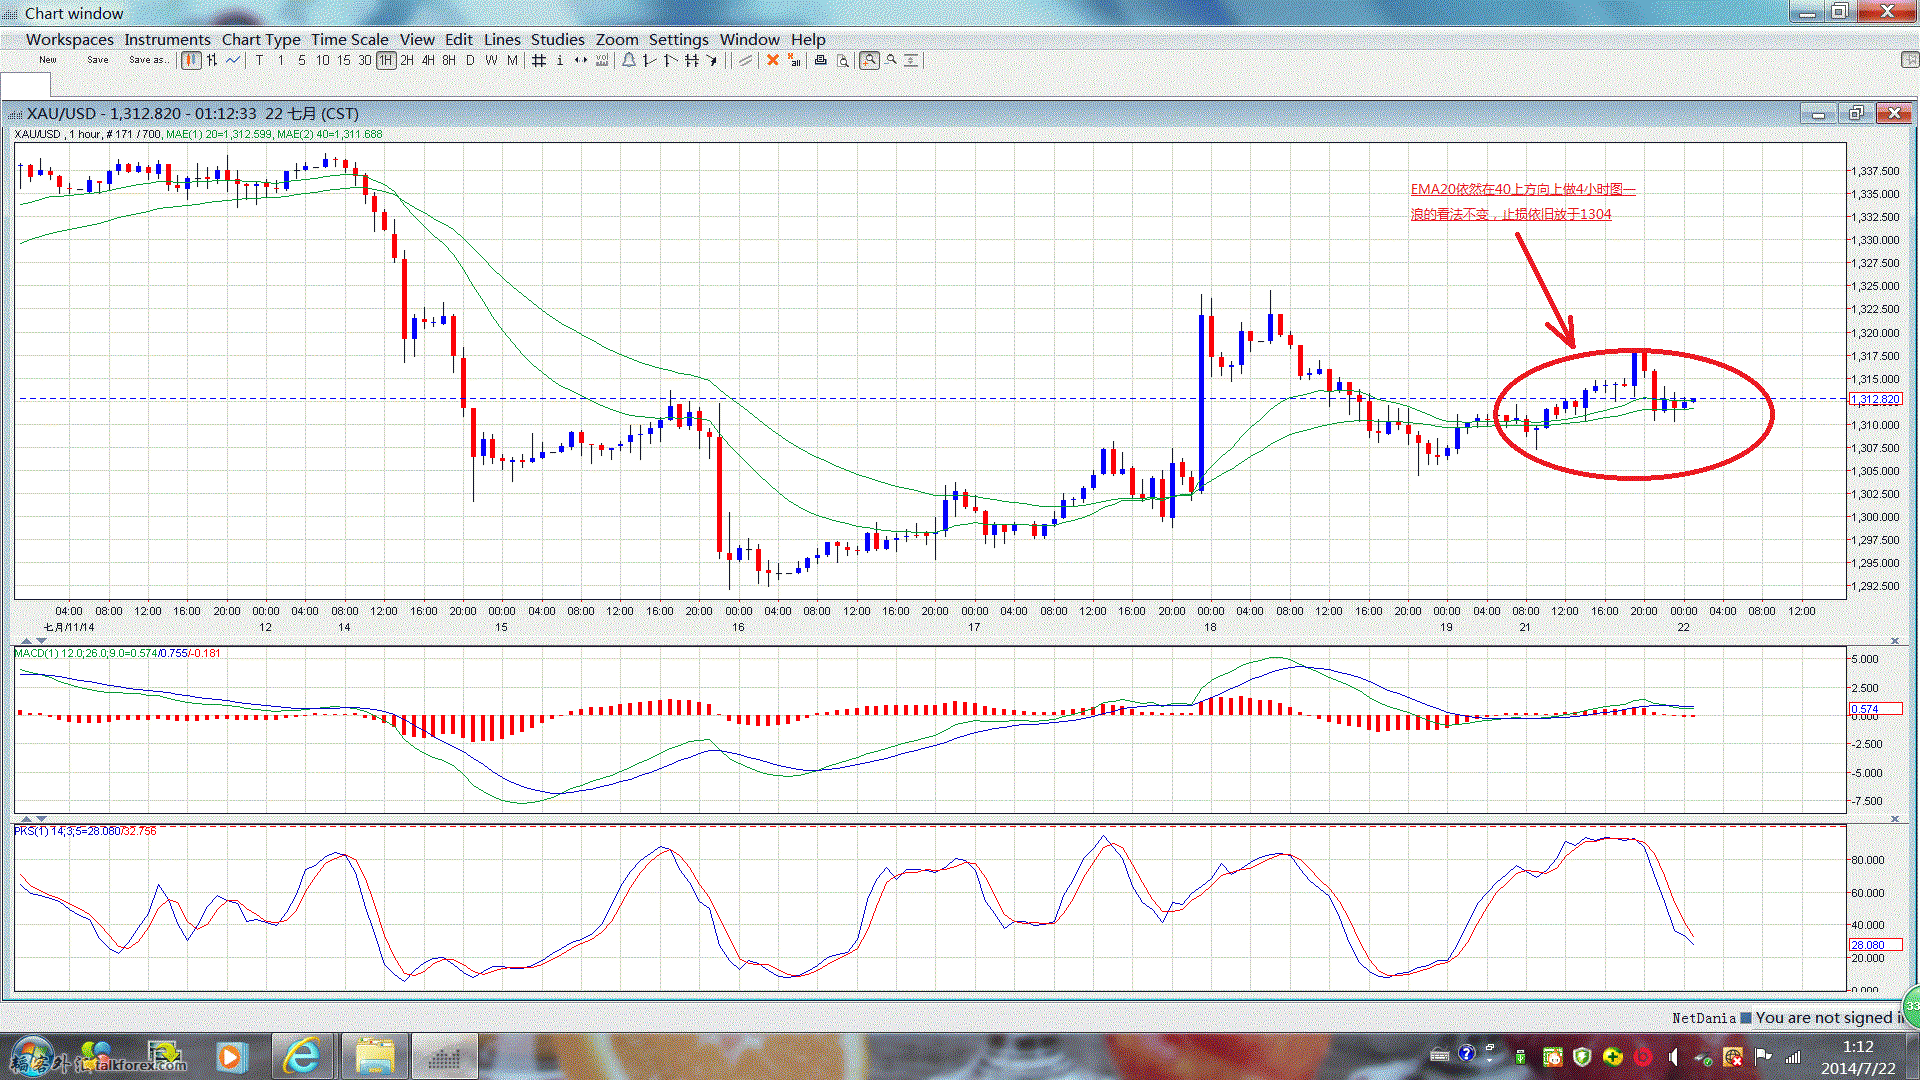This screenshot has height=1080, width=1920.
Task: Click the parallel lines tool icon
Action: click(745, 60)
